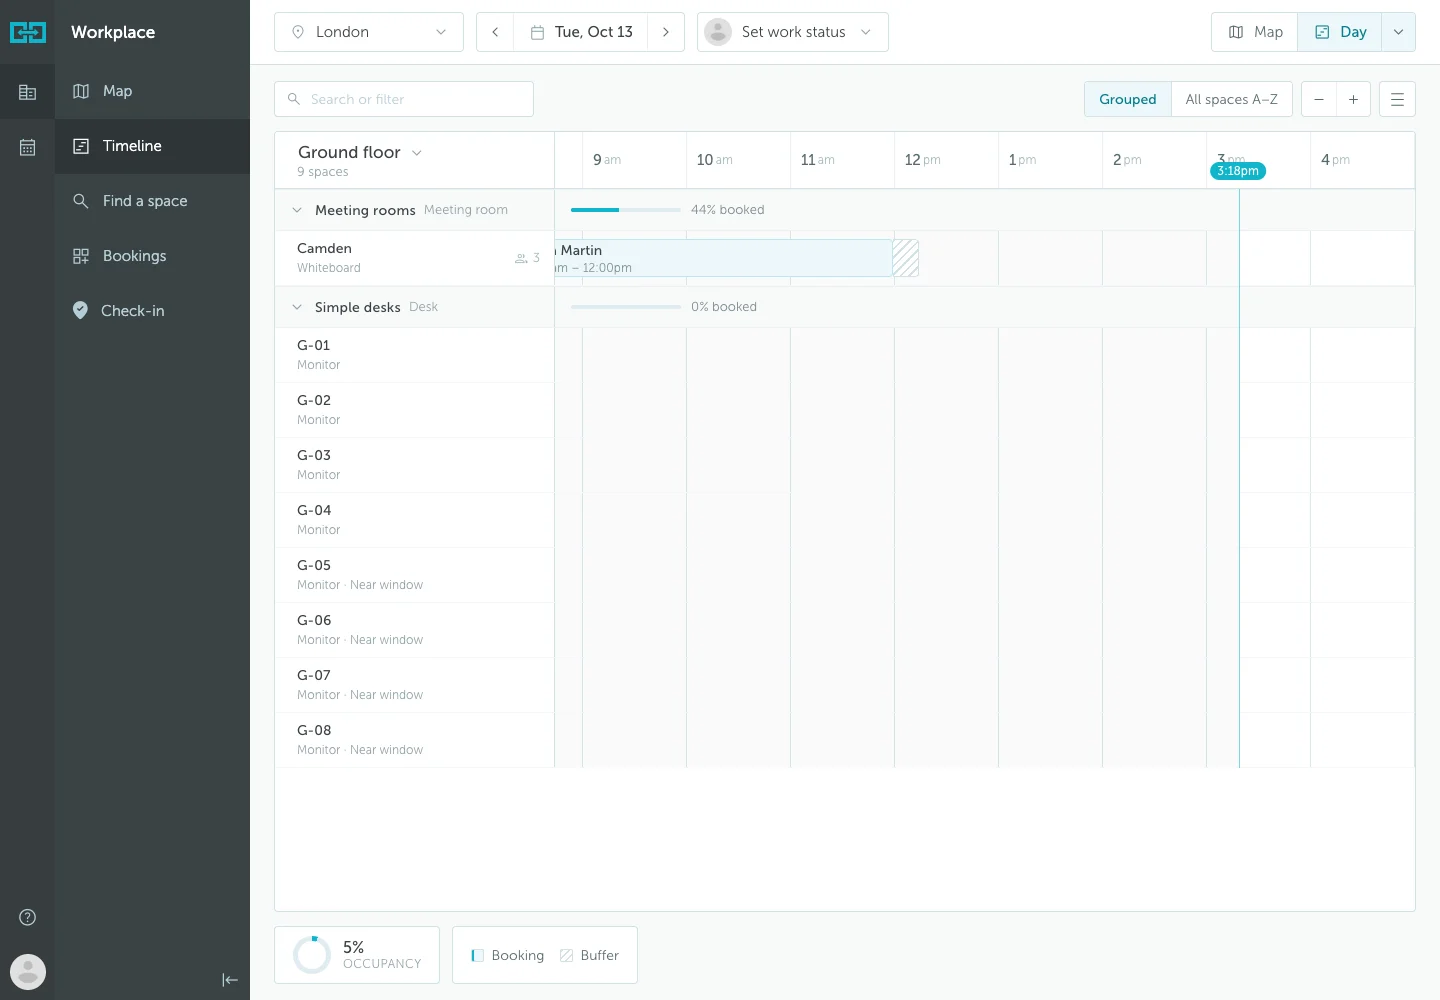The width and height of the screenshot is (1440, 1000).
Task: Open the user avatar at bottom left
Action: coord(28,971)
